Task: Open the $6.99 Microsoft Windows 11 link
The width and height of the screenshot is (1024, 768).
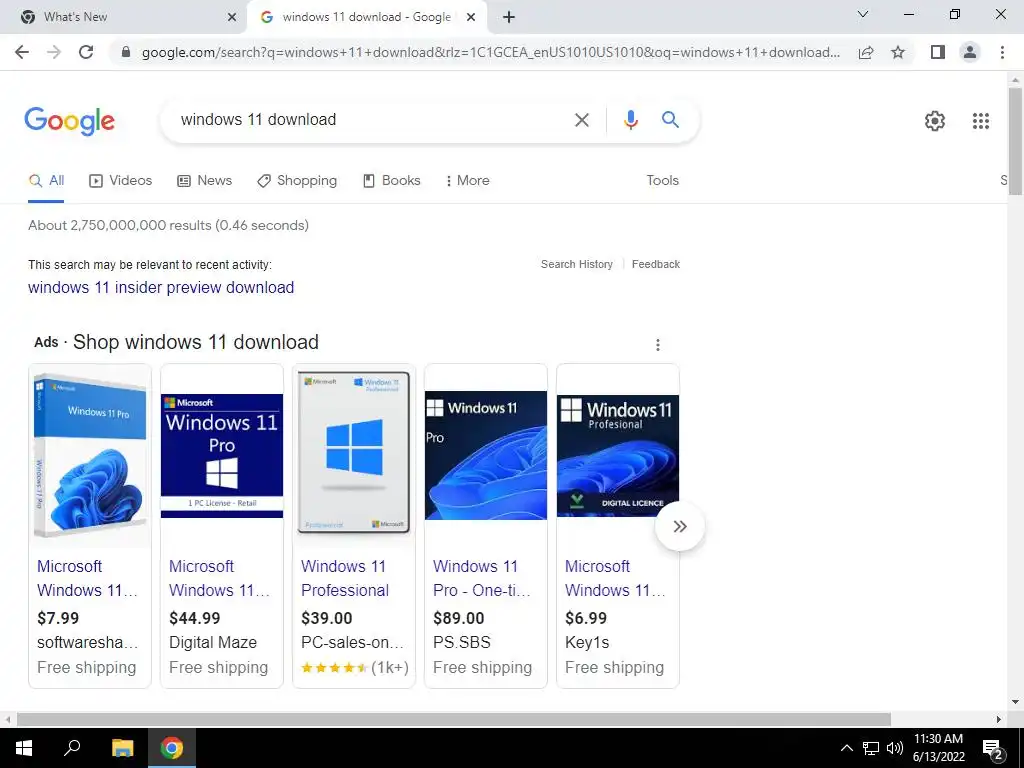Action: coord(615,579)
